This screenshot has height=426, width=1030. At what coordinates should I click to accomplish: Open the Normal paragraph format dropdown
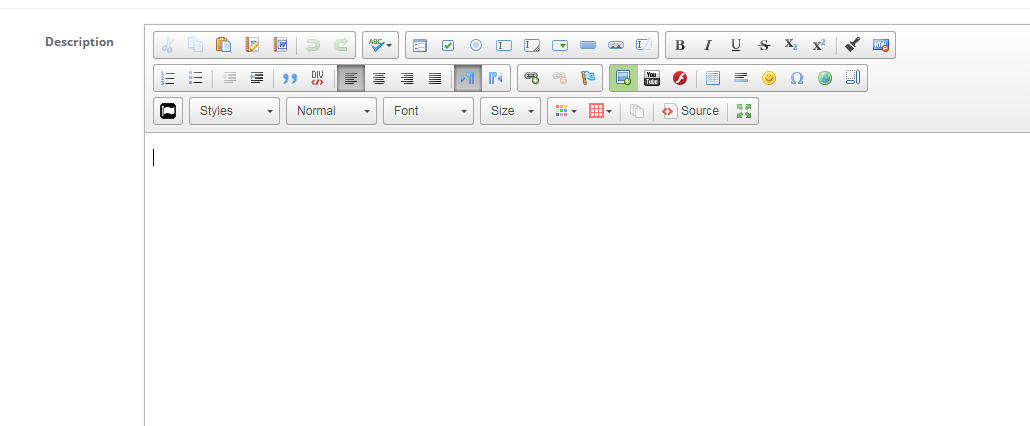(332, 111)
